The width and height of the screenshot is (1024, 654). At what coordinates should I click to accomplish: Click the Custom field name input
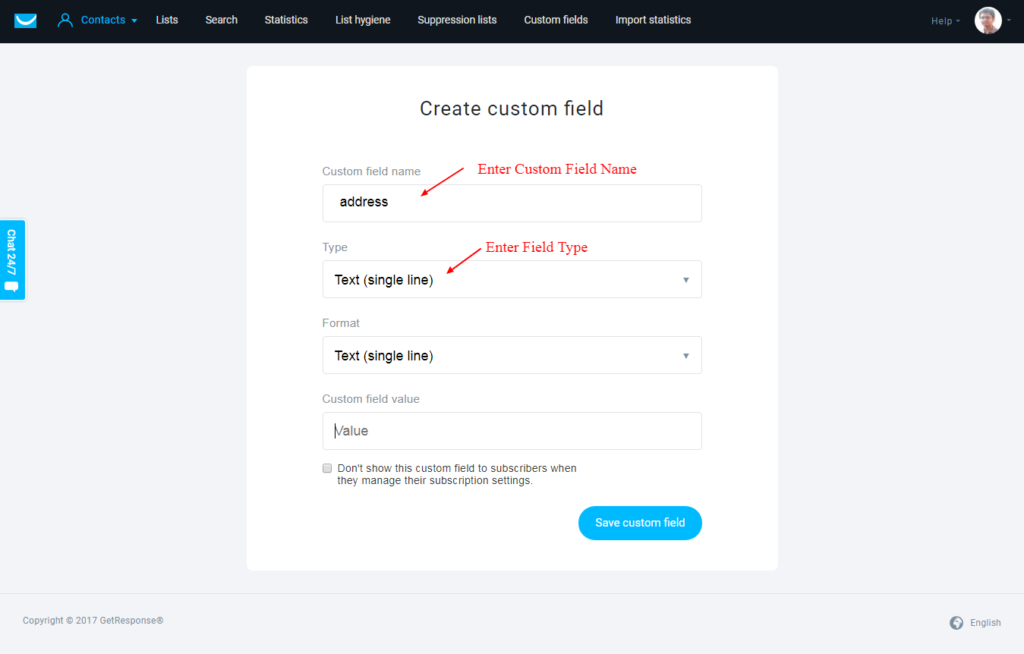tap(512, 203)
